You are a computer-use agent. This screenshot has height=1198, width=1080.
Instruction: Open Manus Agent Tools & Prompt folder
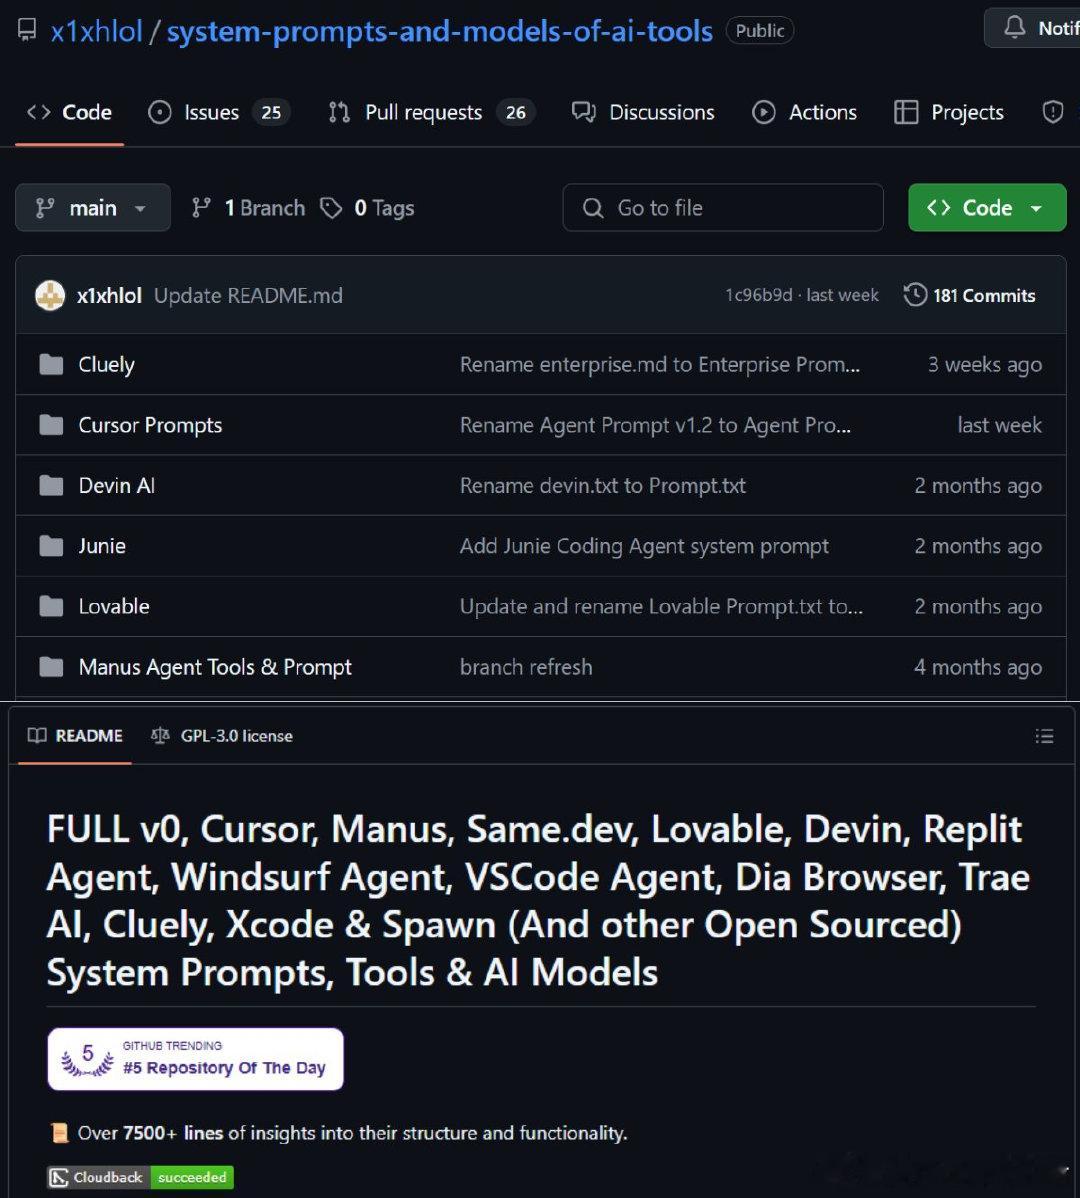[215, 667]
